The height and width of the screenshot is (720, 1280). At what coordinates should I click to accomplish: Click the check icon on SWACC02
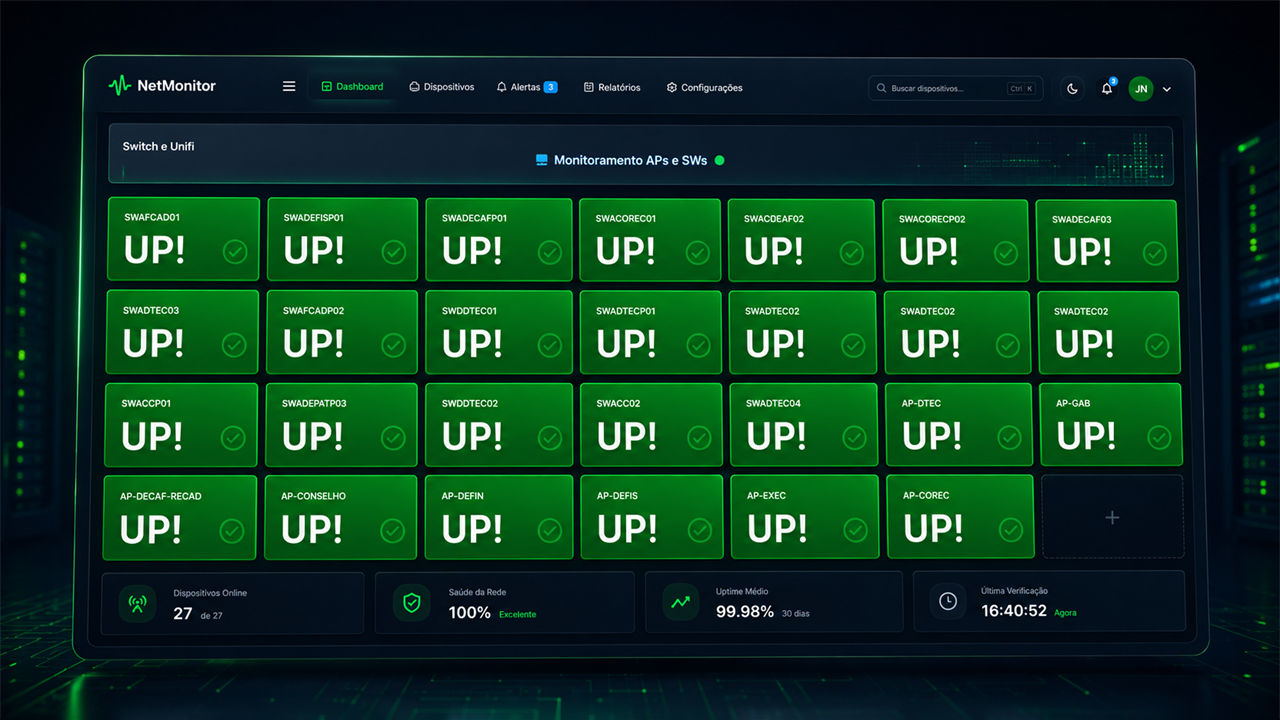tap(700, 438)
